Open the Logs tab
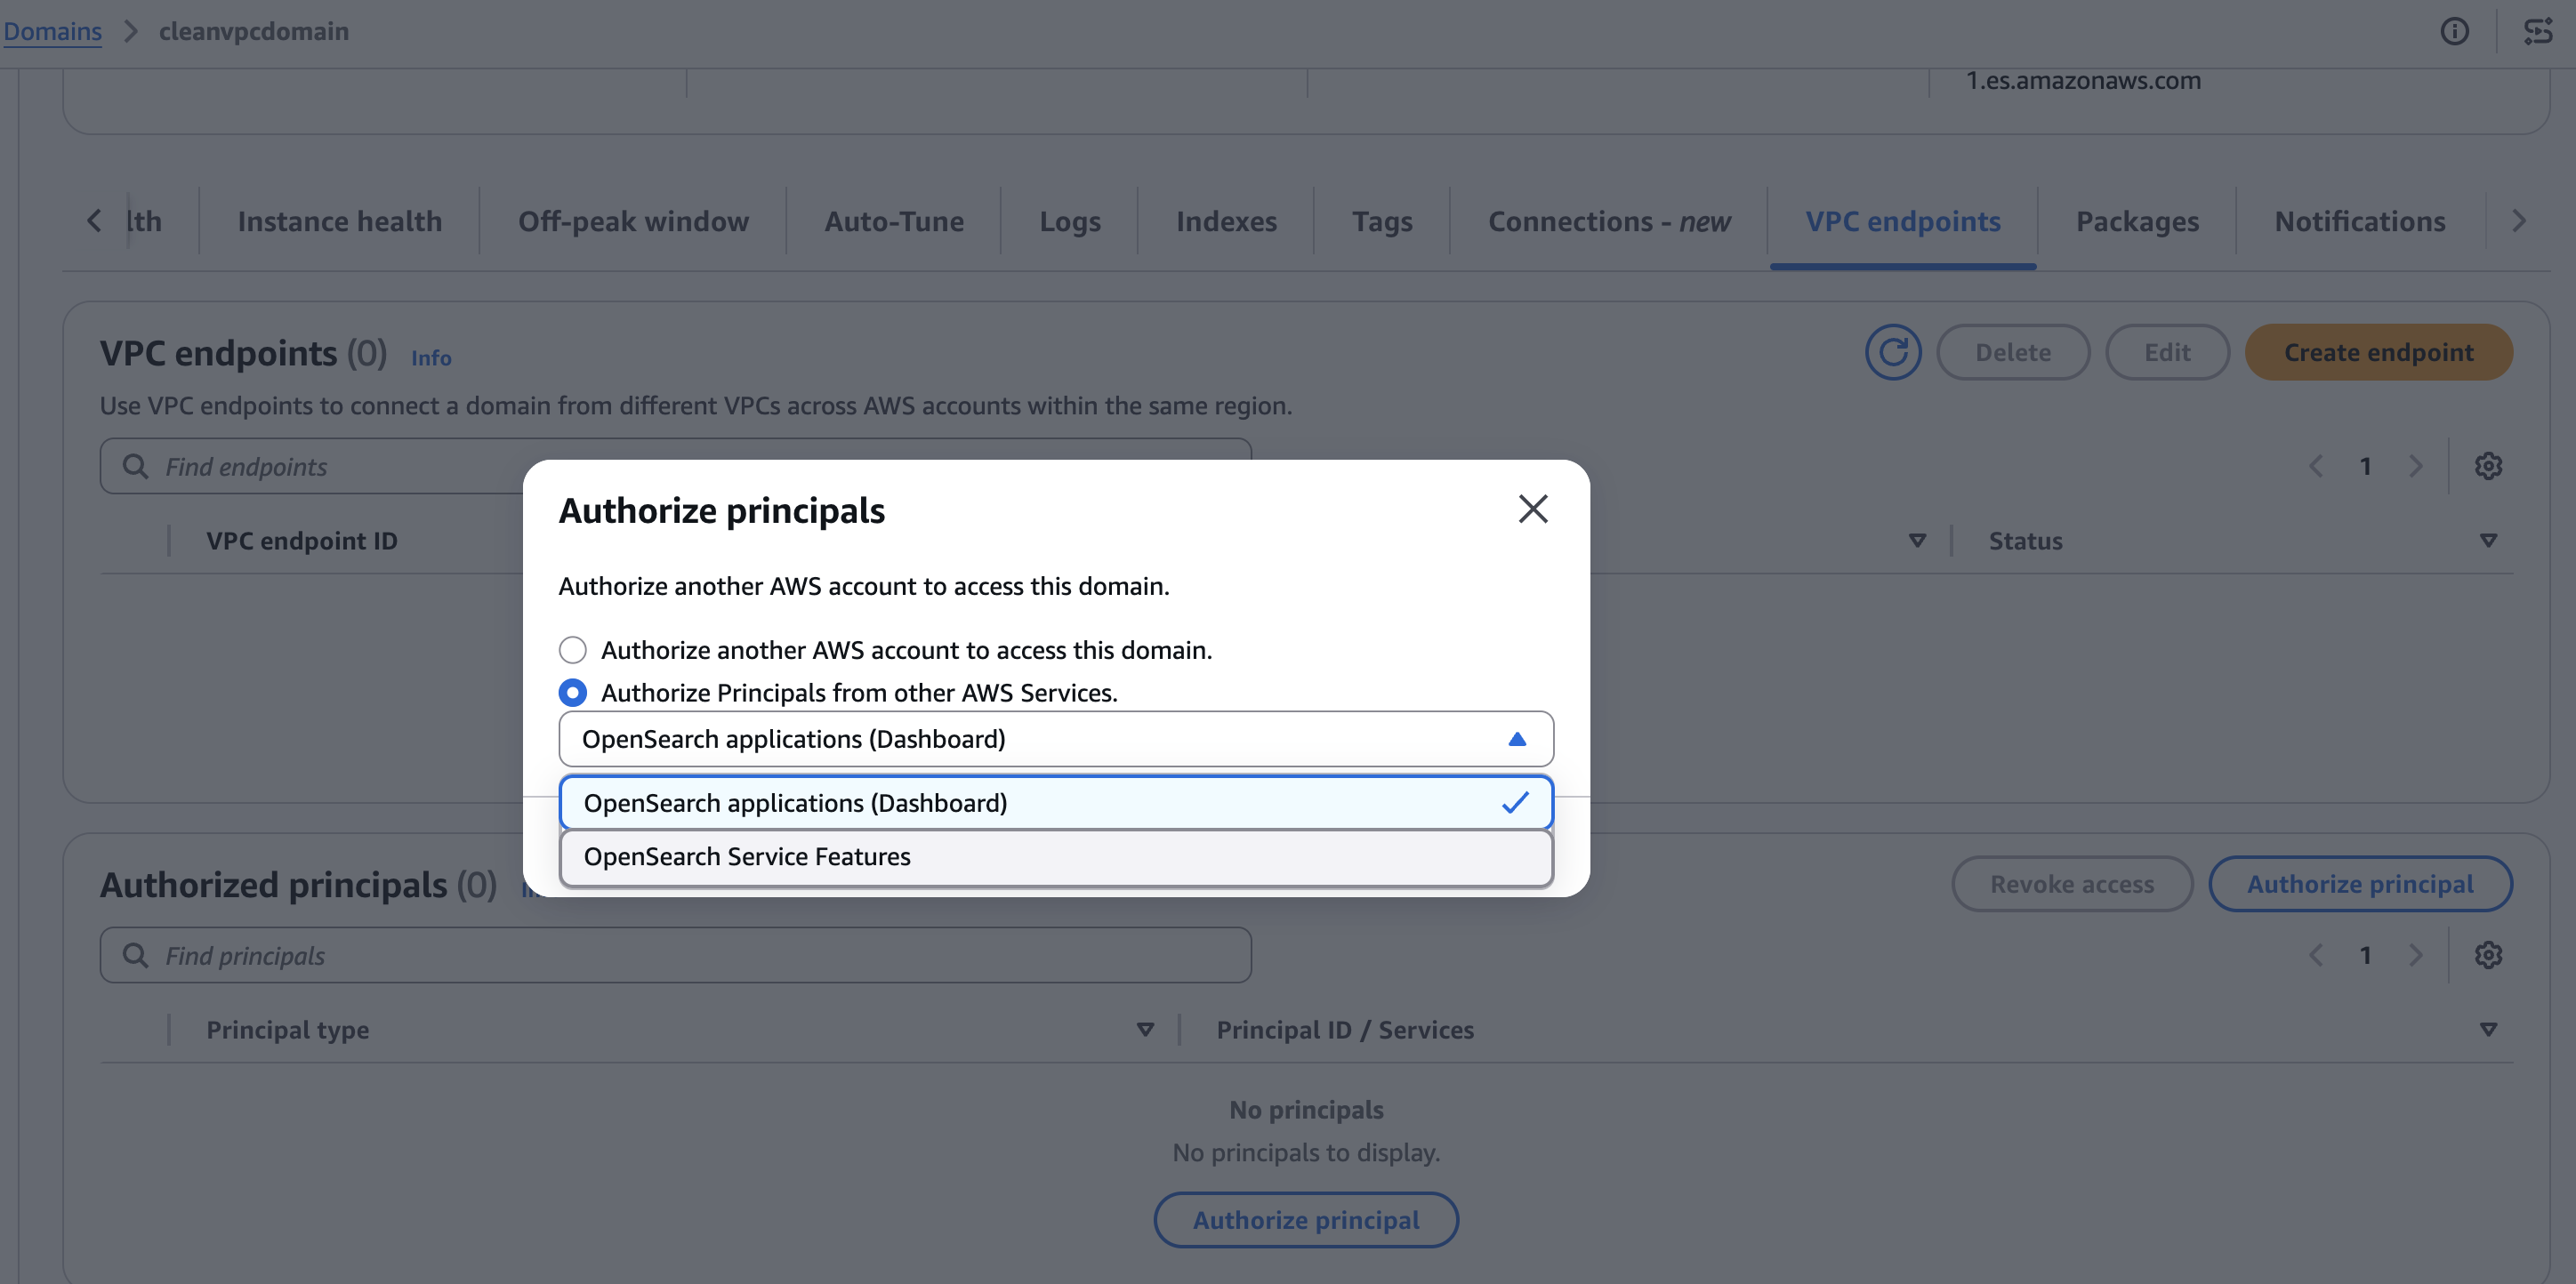2576x1284 pixels. [1069, 221]
